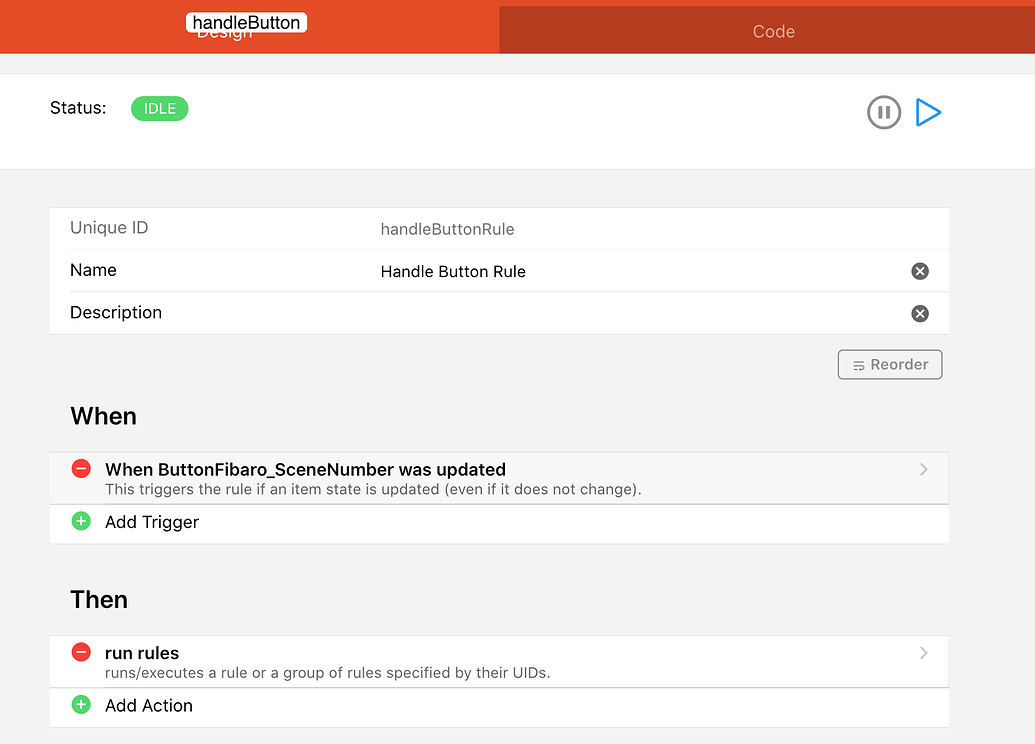Click the Add Action label
Viewport: 1035px width, 744px height.
[x=148, y=705]
